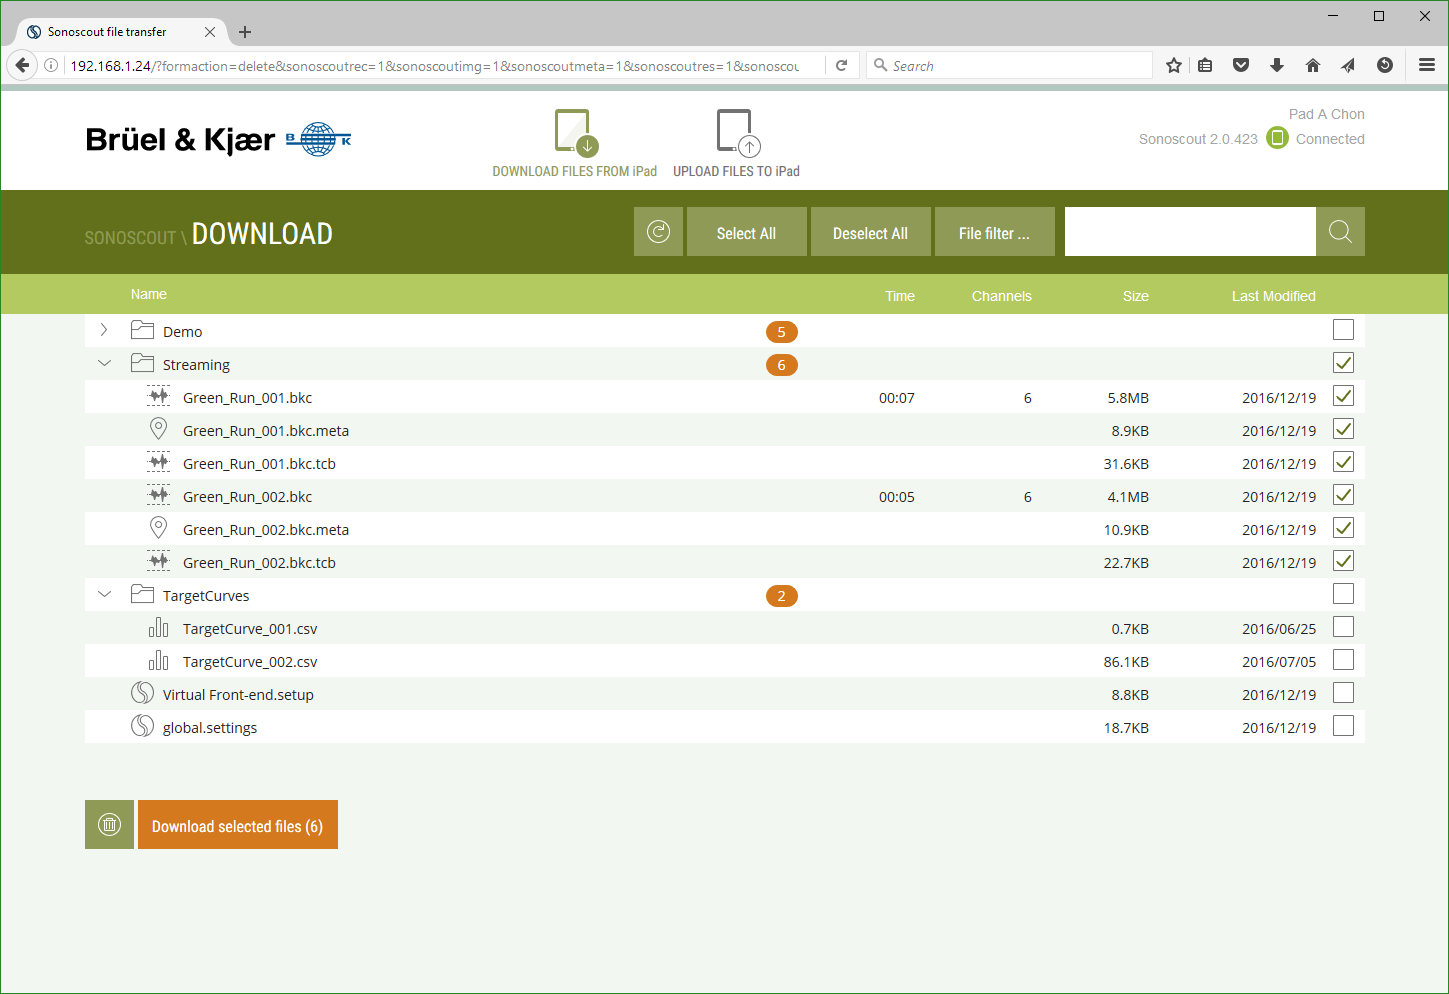Open the File filter menu
Image resolution: width=1449 pixels, height=994 pixels.
point(994,232)
